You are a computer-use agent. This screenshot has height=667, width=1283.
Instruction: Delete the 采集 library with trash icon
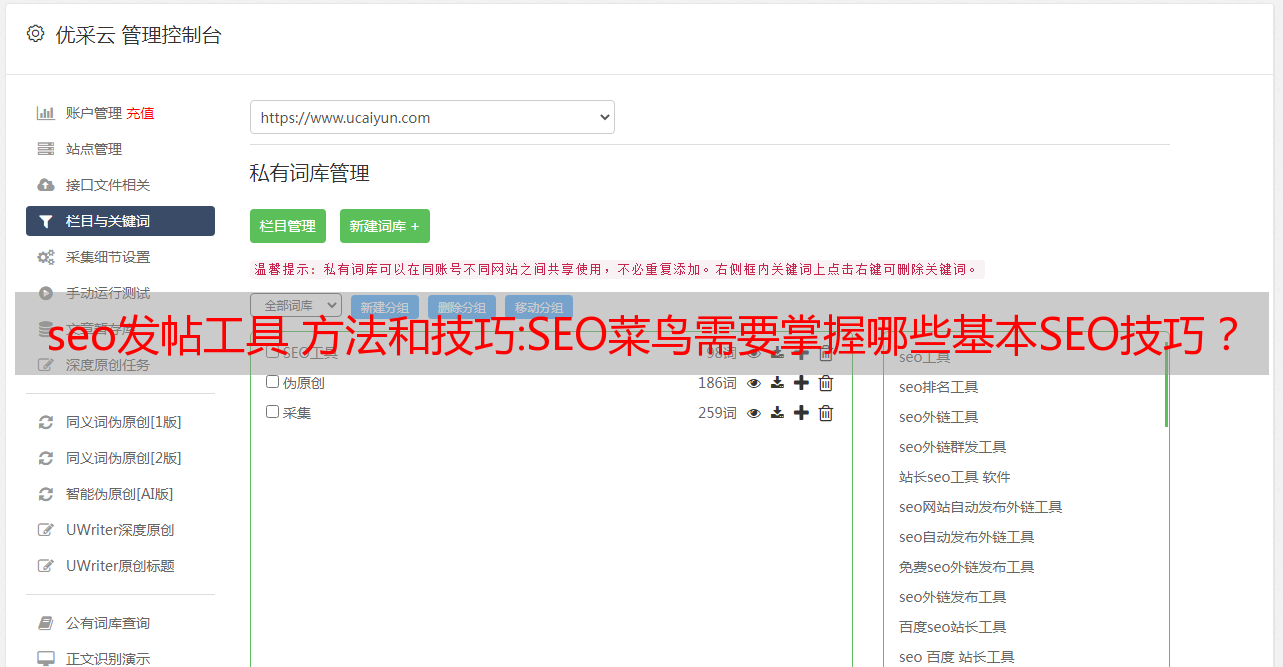(825, 413)
